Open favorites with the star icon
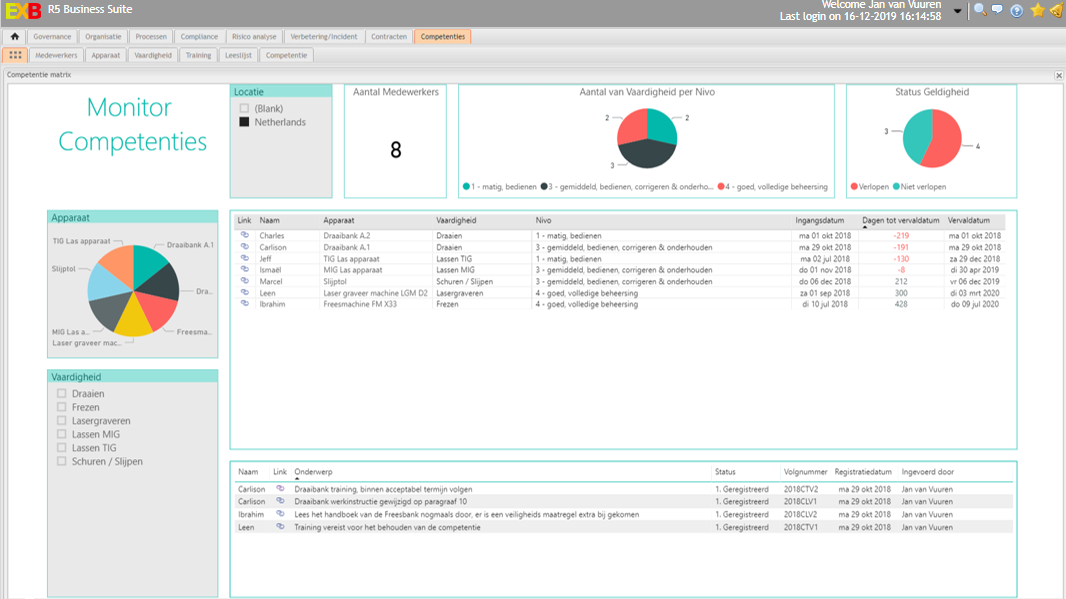Screen dimensions: 1066x599 coord(1037,10)
